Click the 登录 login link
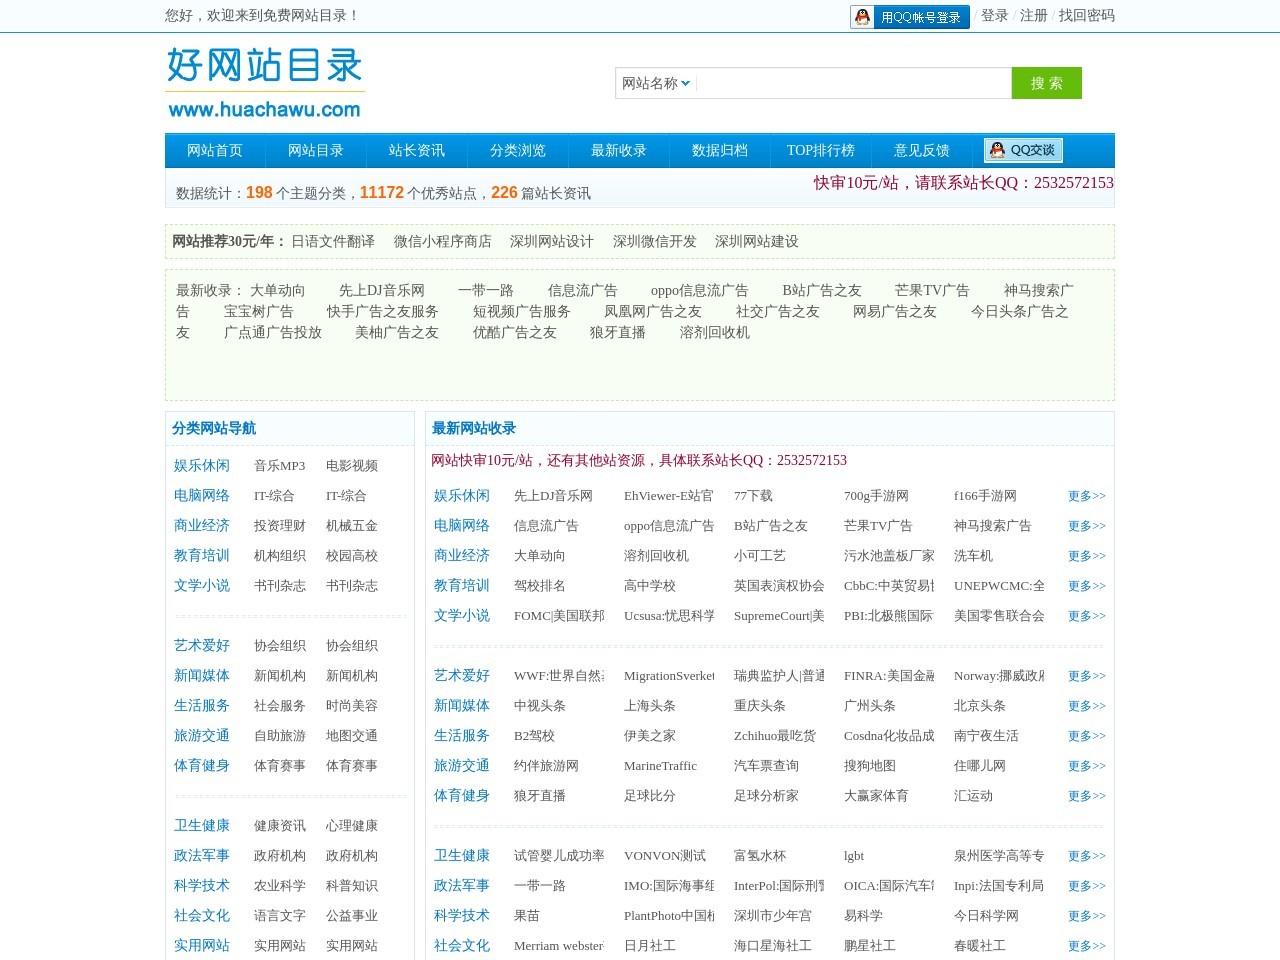1280x960 pixels. pos(992,16)
